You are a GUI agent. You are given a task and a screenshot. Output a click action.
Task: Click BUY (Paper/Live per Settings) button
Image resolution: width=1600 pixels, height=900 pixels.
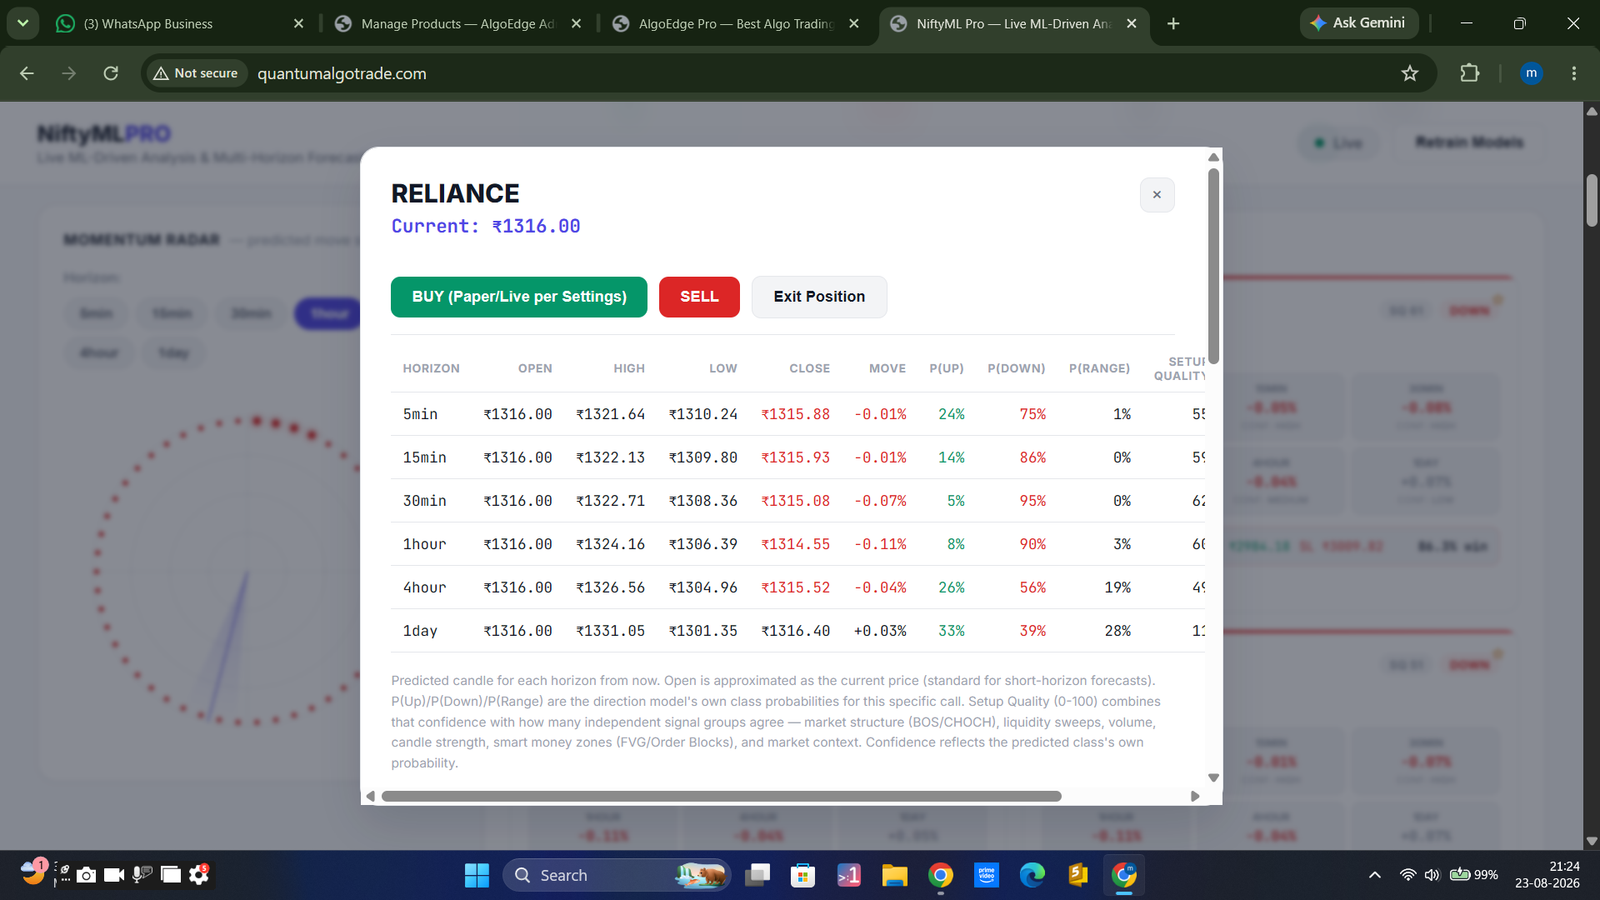pyautogui.click(x=519, y=297)
